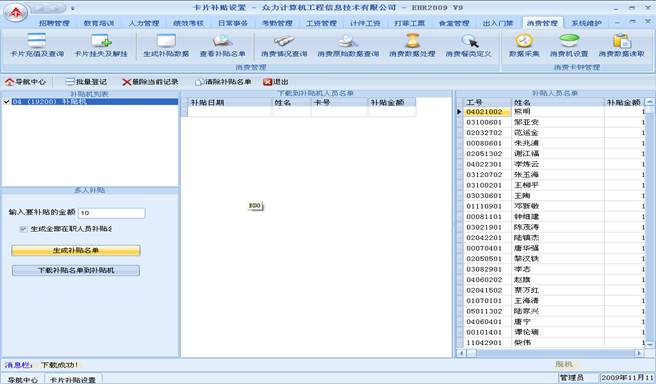Open 卡片充值及查询 in the ribbon
The image size is (656, 384).
click(37, 45)
